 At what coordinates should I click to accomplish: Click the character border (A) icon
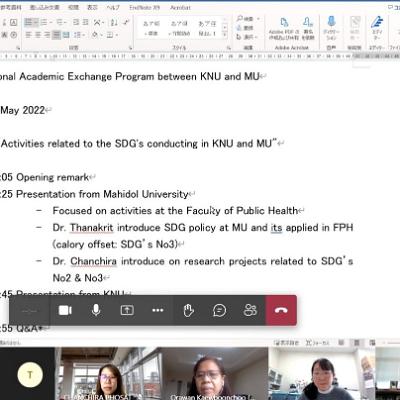(13, 22)
